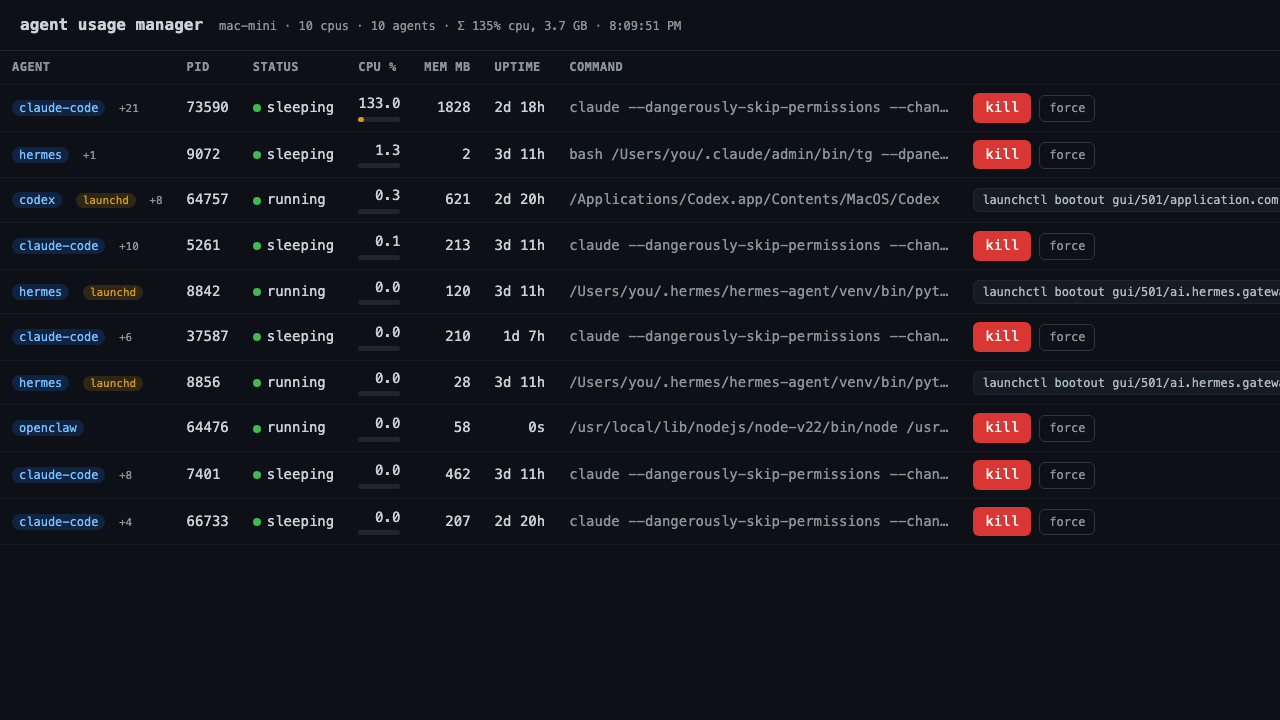Click the Codex.app command path
Image resolution: width=1280 pixels, height=720 pixels.
[x=754, y=199]
